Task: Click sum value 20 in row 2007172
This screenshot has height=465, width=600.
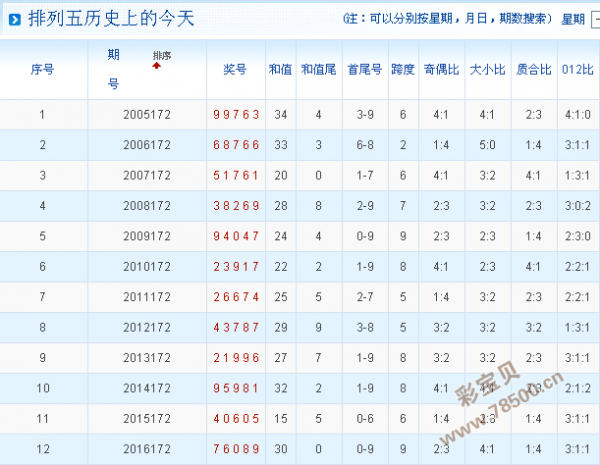Action: 280,175
